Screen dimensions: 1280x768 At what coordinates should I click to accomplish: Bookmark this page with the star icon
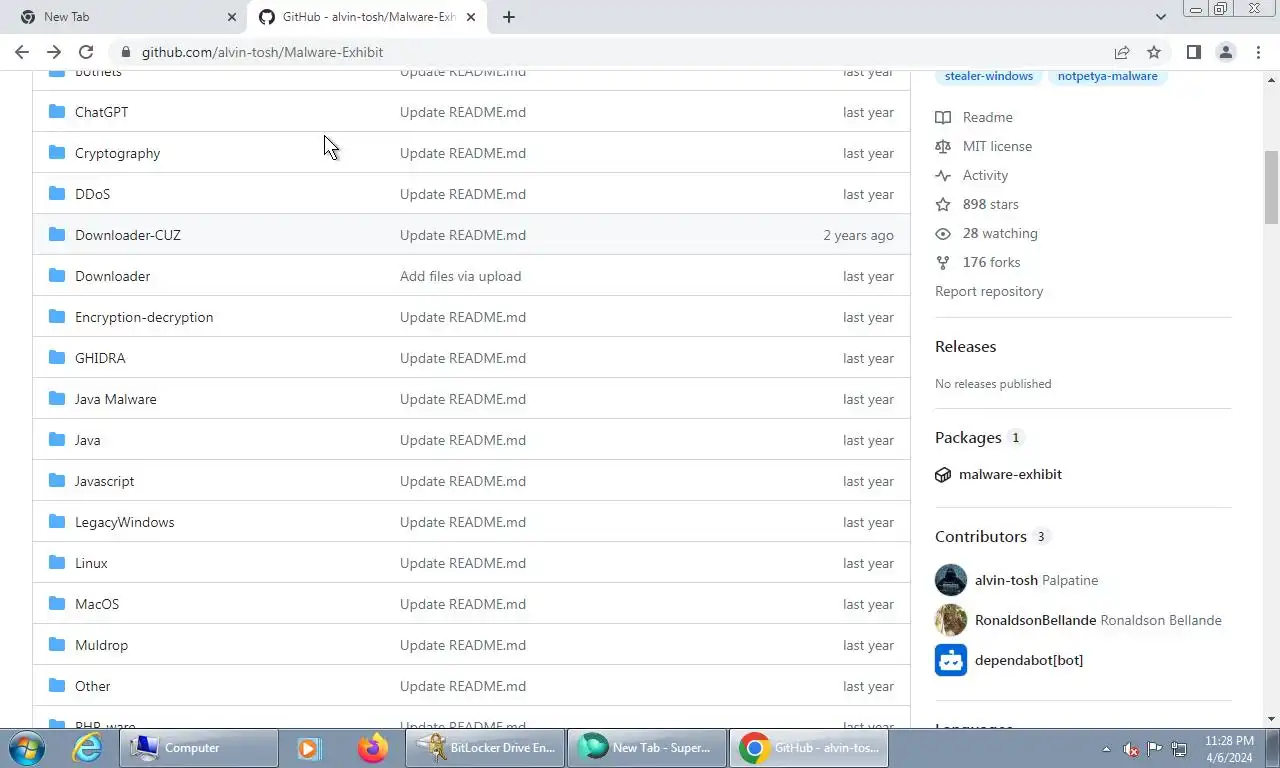click(1154, 52)
